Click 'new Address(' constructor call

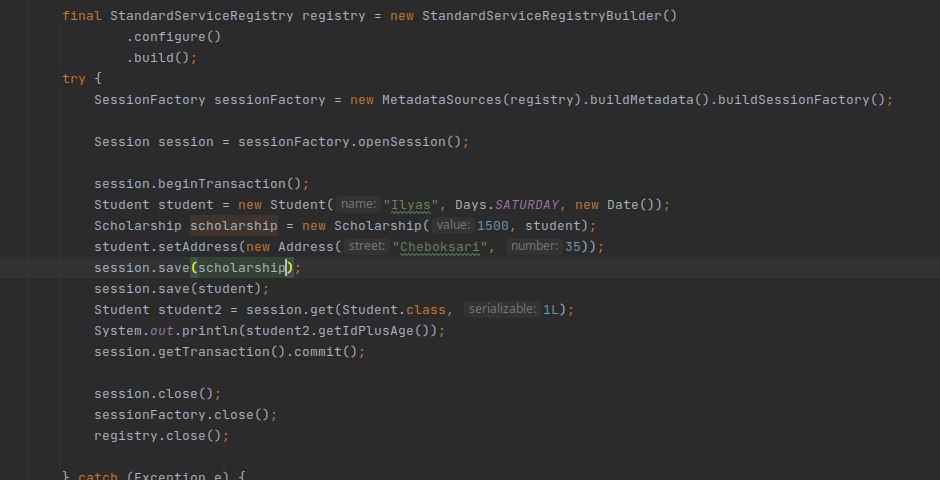coord(294,246)
